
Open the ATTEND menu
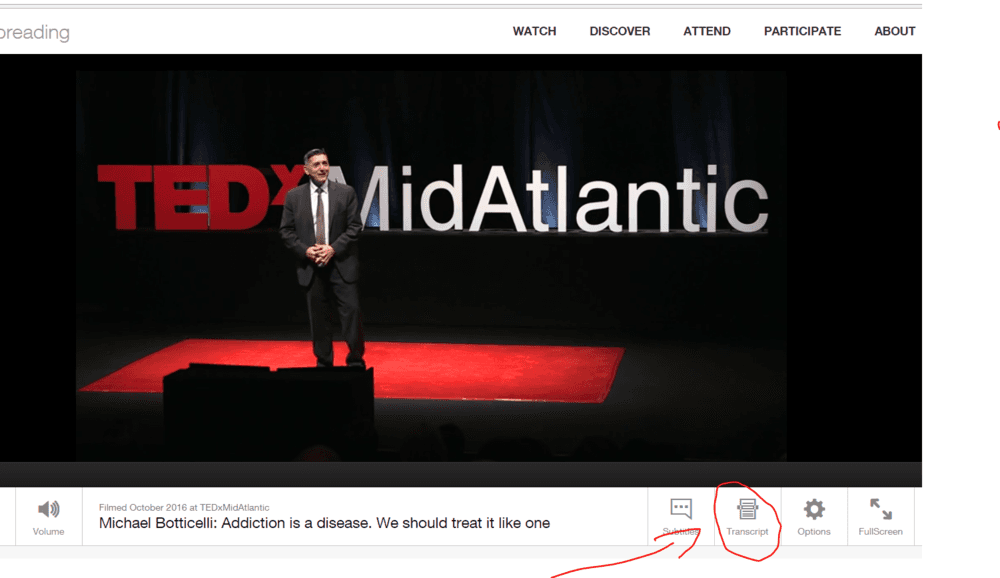click(x=707, y=31)
